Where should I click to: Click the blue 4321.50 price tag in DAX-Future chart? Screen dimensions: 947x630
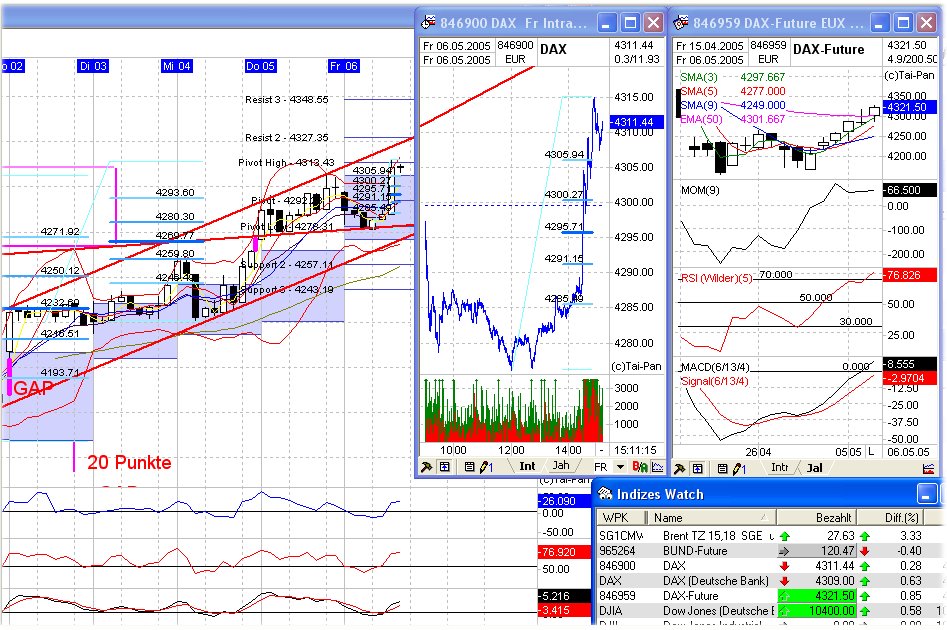[910, 107]
